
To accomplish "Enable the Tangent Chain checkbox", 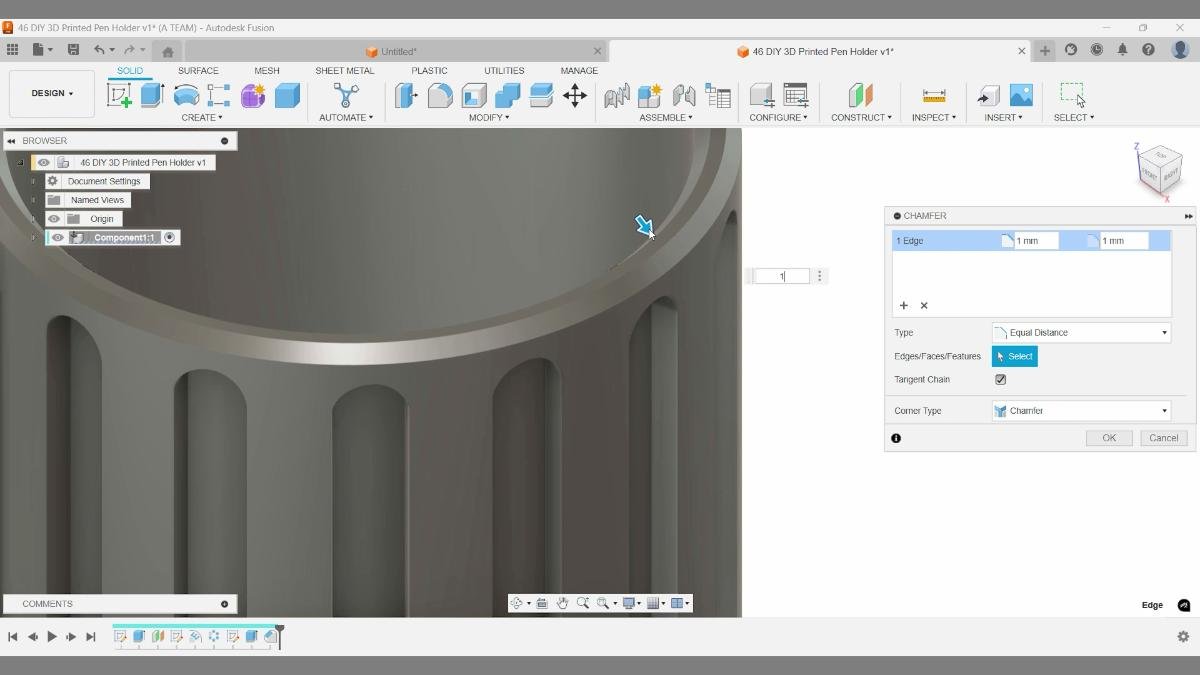I will point(1000,379).
